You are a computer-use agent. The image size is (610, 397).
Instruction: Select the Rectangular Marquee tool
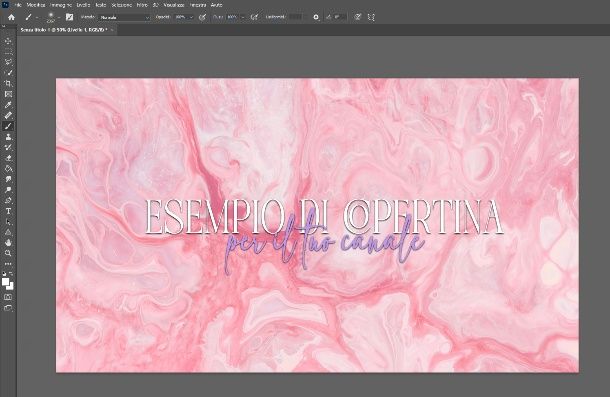[8, 52]
